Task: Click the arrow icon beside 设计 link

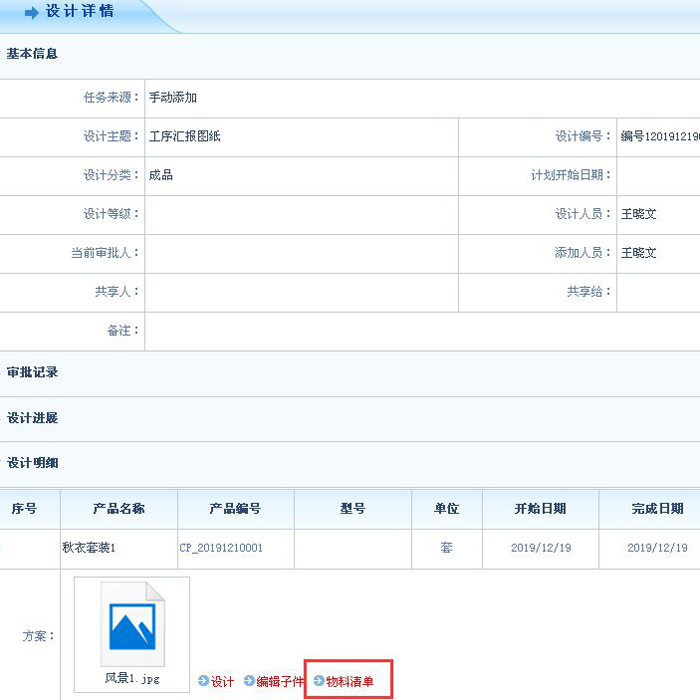Action: [x=204, y=682]
